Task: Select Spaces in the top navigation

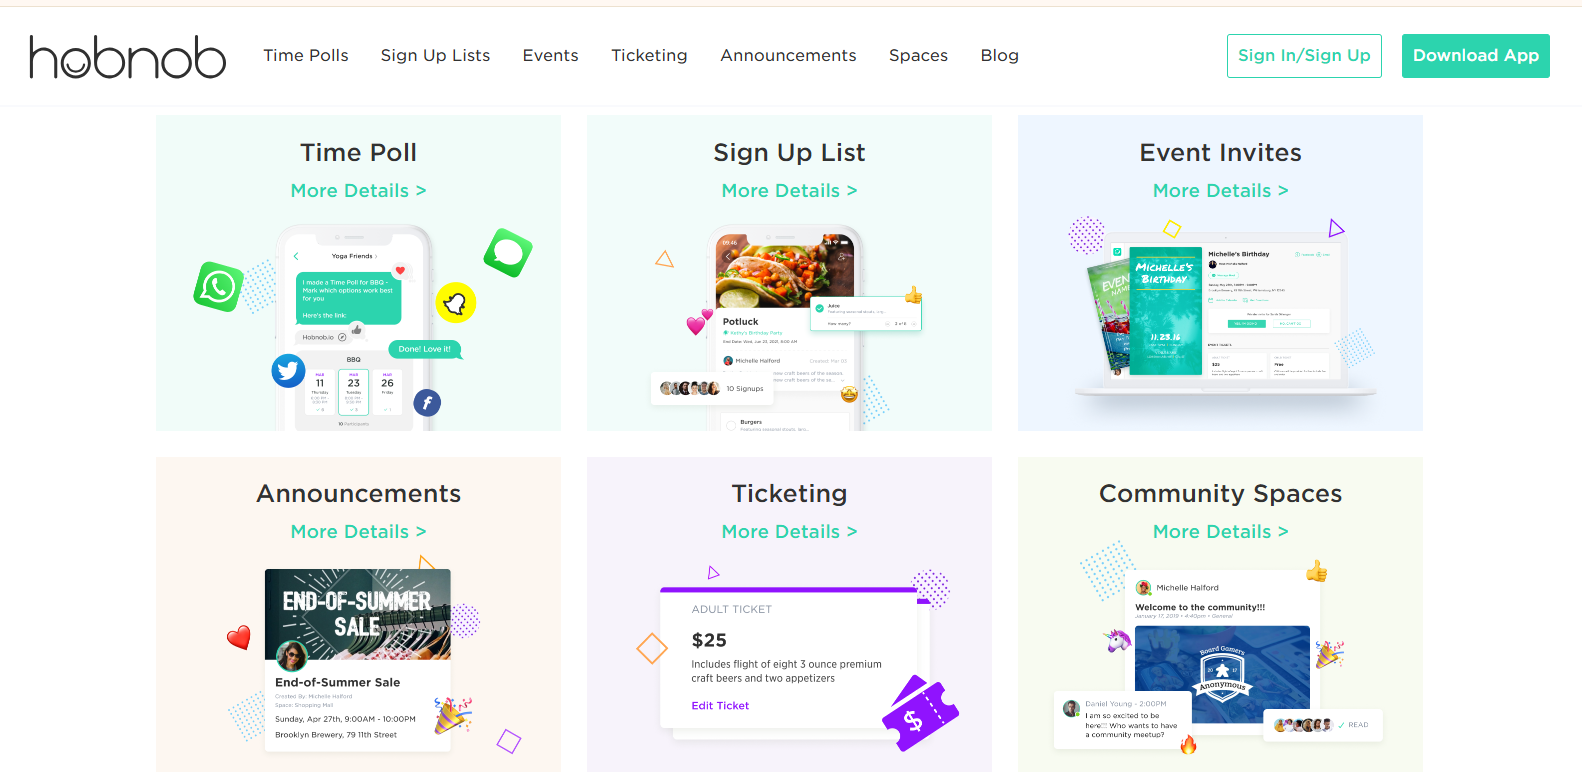Action: tap(918, 56)
